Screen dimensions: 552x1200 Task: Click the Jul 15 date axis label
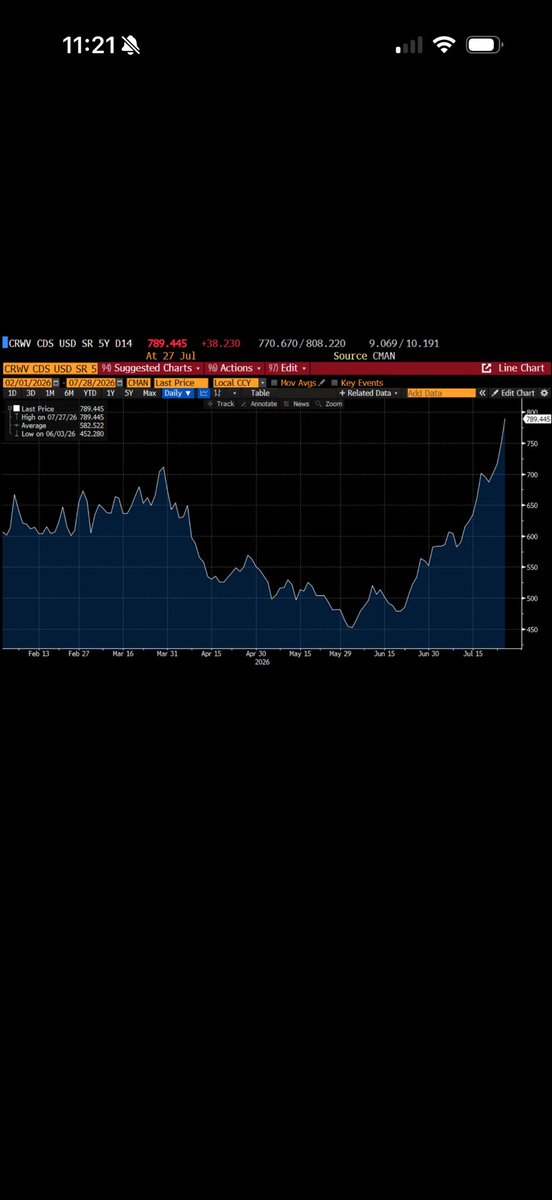click(x=472, y=652)
